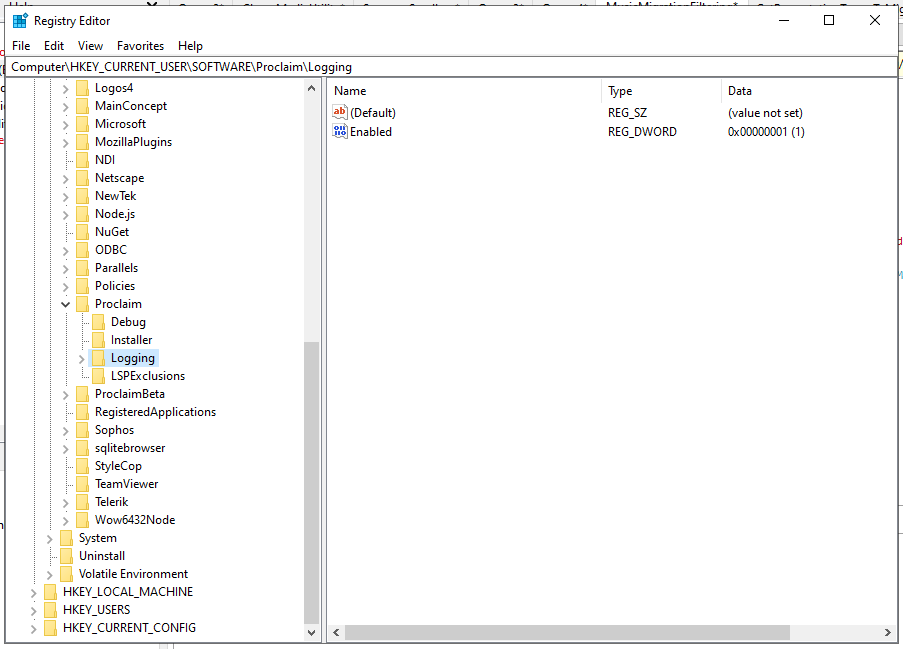
Task: Click the HKEY_USERS folder icon
Action: pyautogui.click(x=51, y=610)
